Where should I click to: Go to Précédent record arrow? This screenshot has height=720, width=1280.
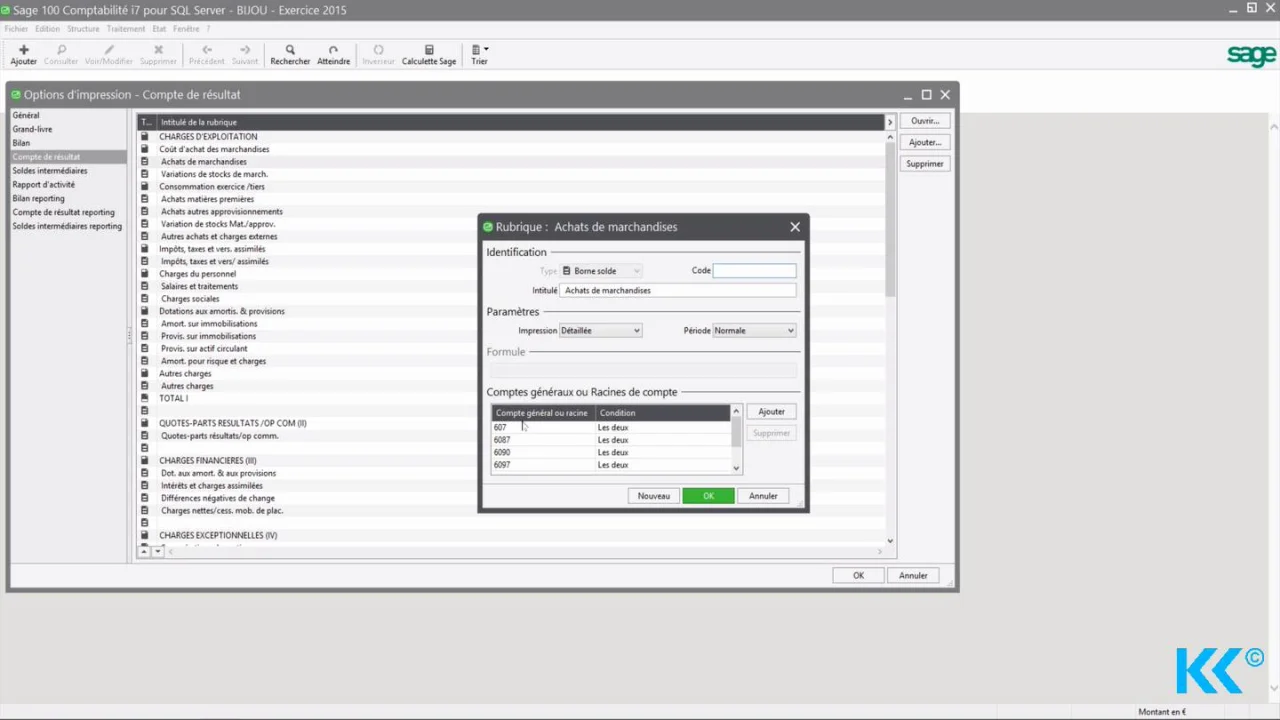coord(207,50)
